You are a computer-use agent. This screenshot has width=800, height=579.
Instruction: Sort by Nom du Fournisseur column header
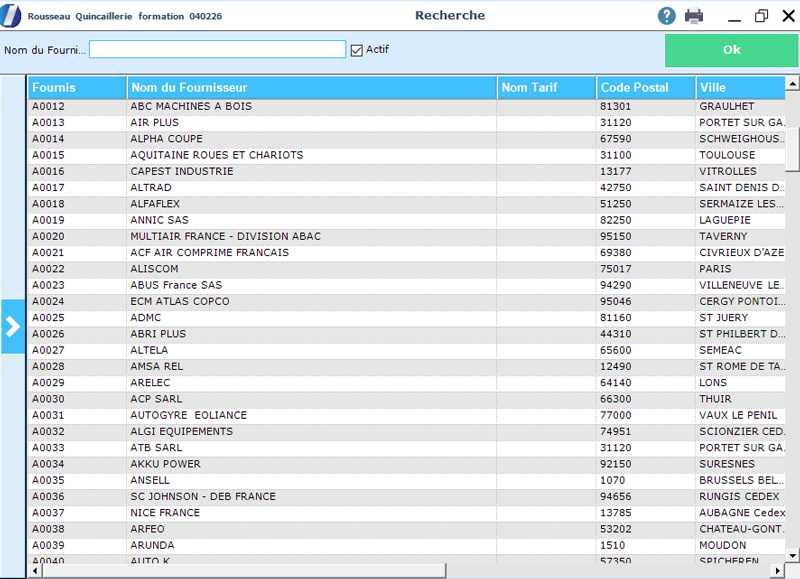[312, 87]
